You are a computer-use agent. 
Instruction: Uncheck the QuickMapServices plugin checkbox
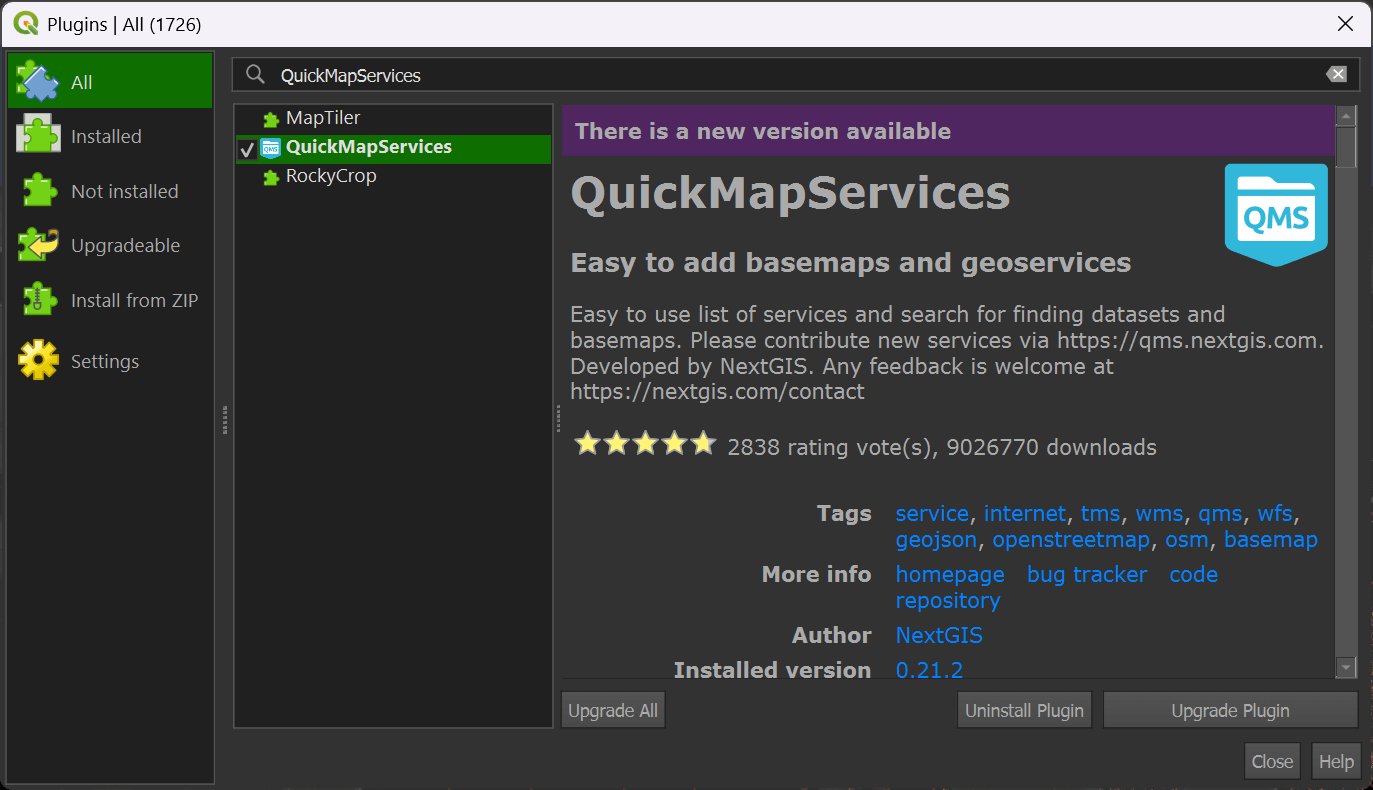(247, 149)
